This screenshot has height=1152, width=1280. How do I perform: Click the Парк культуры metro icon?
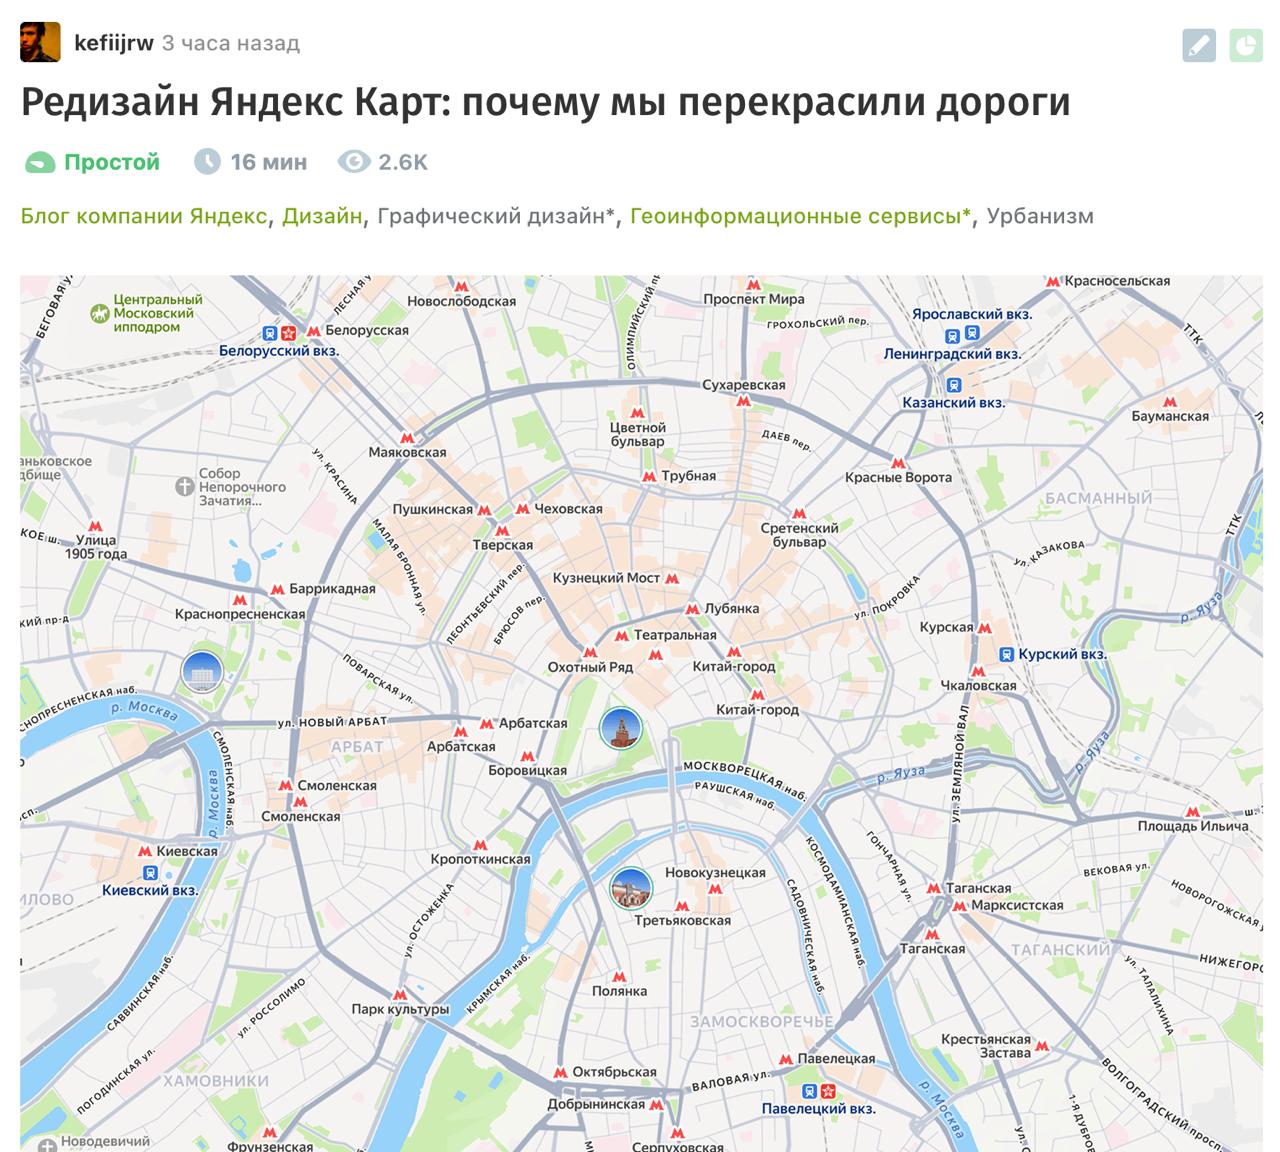(399, 994)
